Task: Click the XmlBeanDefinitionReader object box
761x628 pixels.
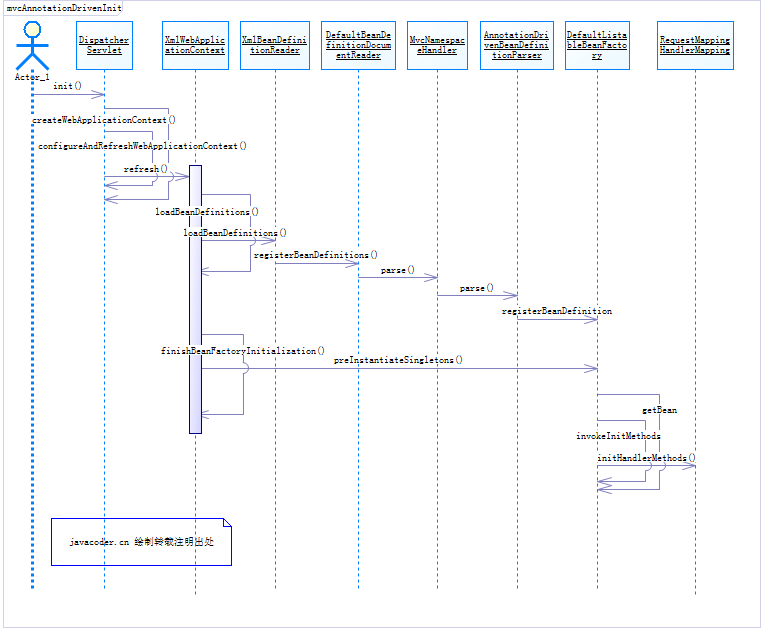Action: 275,45
